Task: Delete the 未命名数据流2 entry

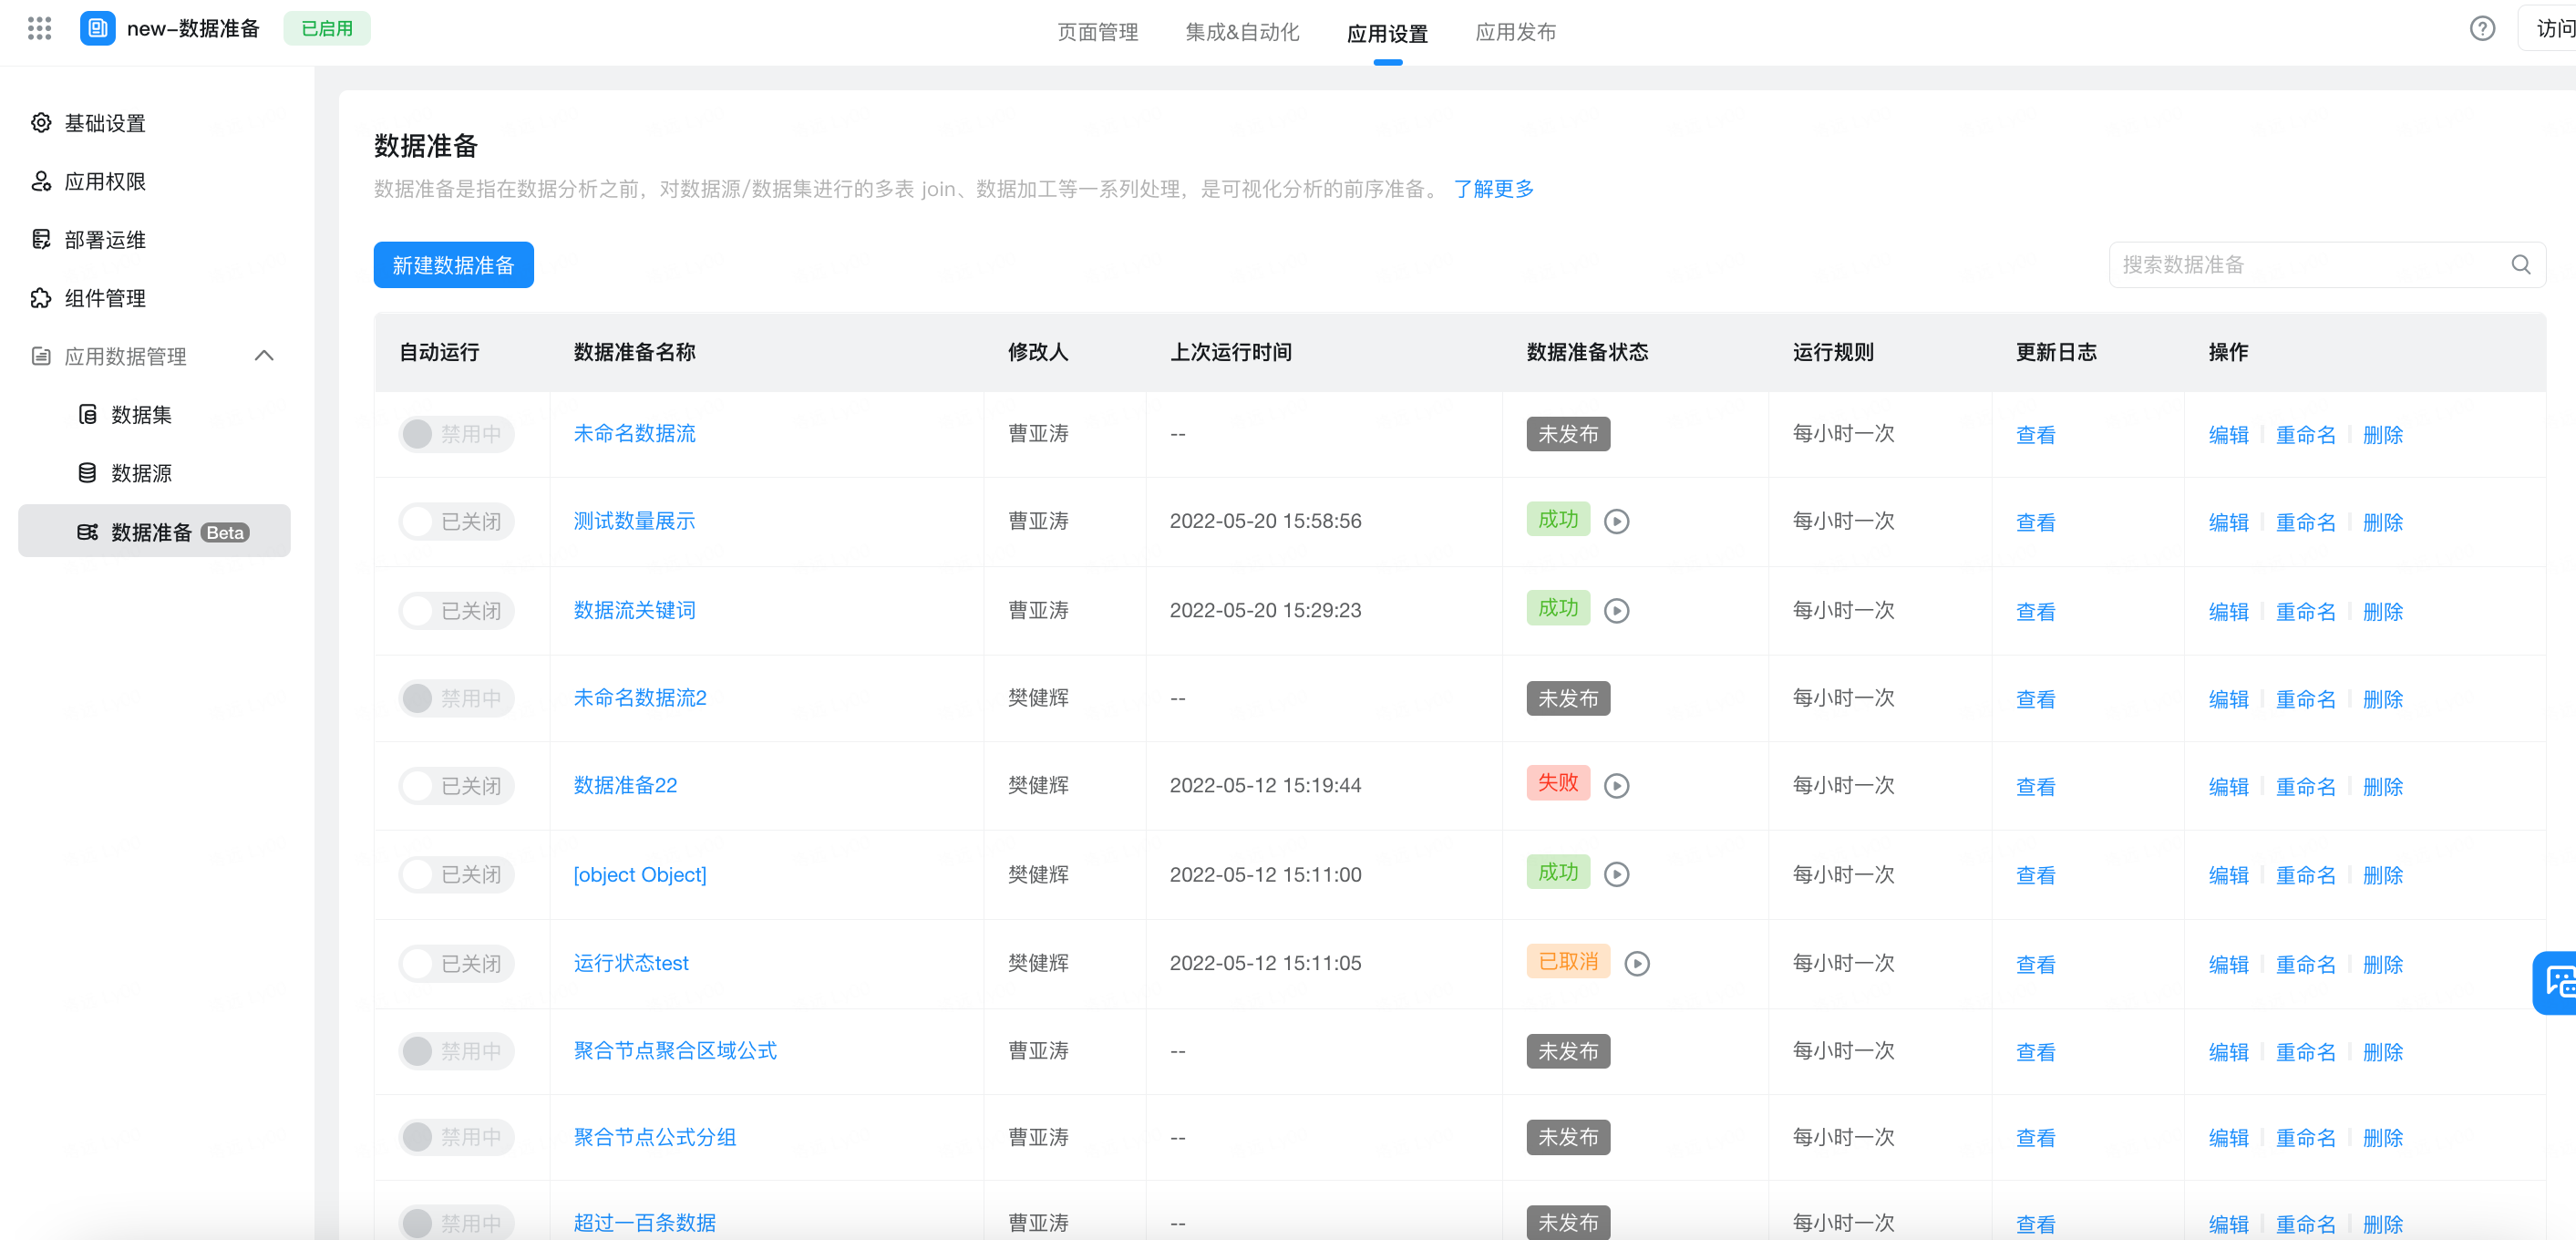Action: [2382, 699]
